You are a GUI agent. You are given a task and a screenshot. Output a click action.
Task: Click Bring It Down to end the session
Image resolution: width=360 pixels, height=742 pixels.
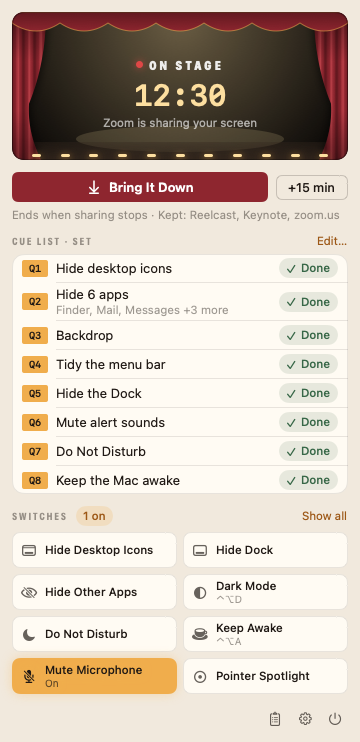coord(140,187)
